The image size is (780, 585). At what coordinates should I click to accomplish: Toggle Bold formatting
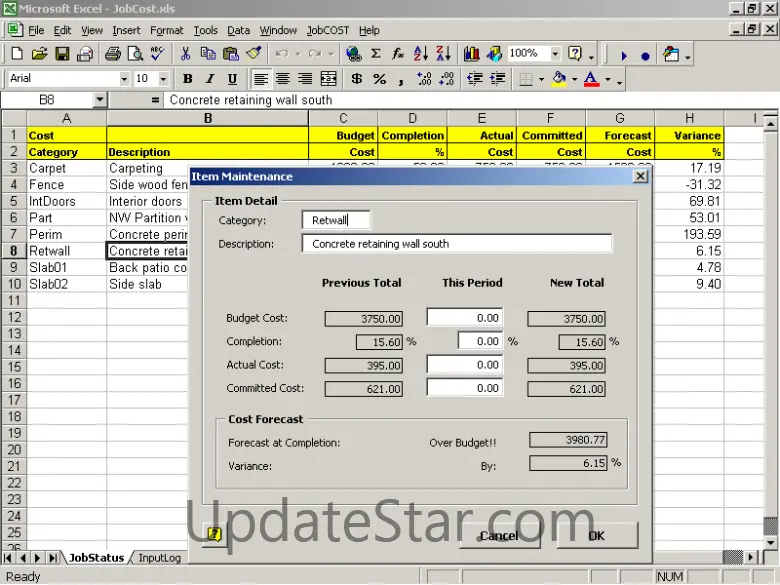[x=187, y=79]
